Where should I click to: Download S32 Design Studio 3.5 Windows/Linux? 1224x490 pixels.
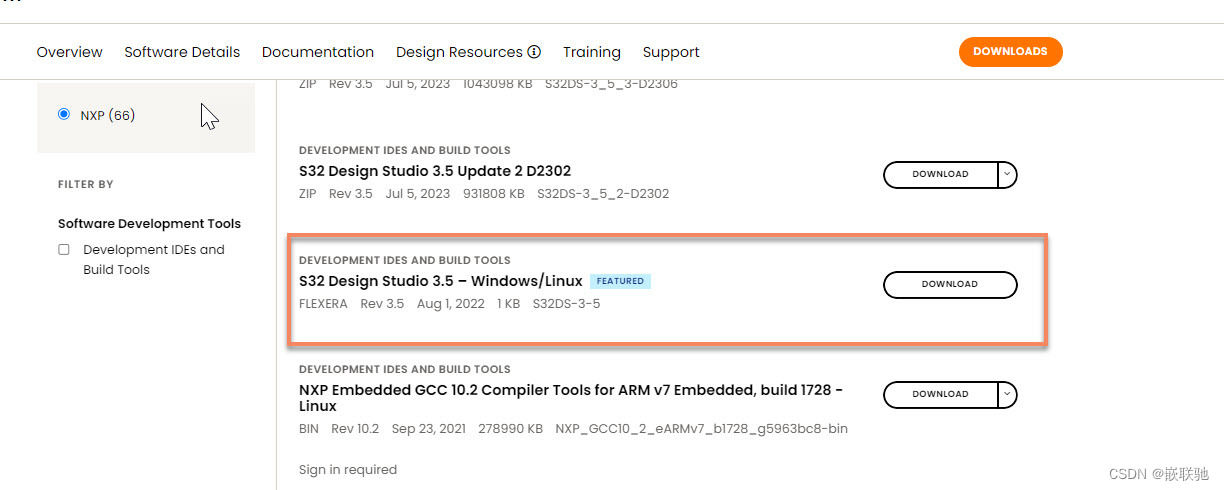[x=950, y=284]
